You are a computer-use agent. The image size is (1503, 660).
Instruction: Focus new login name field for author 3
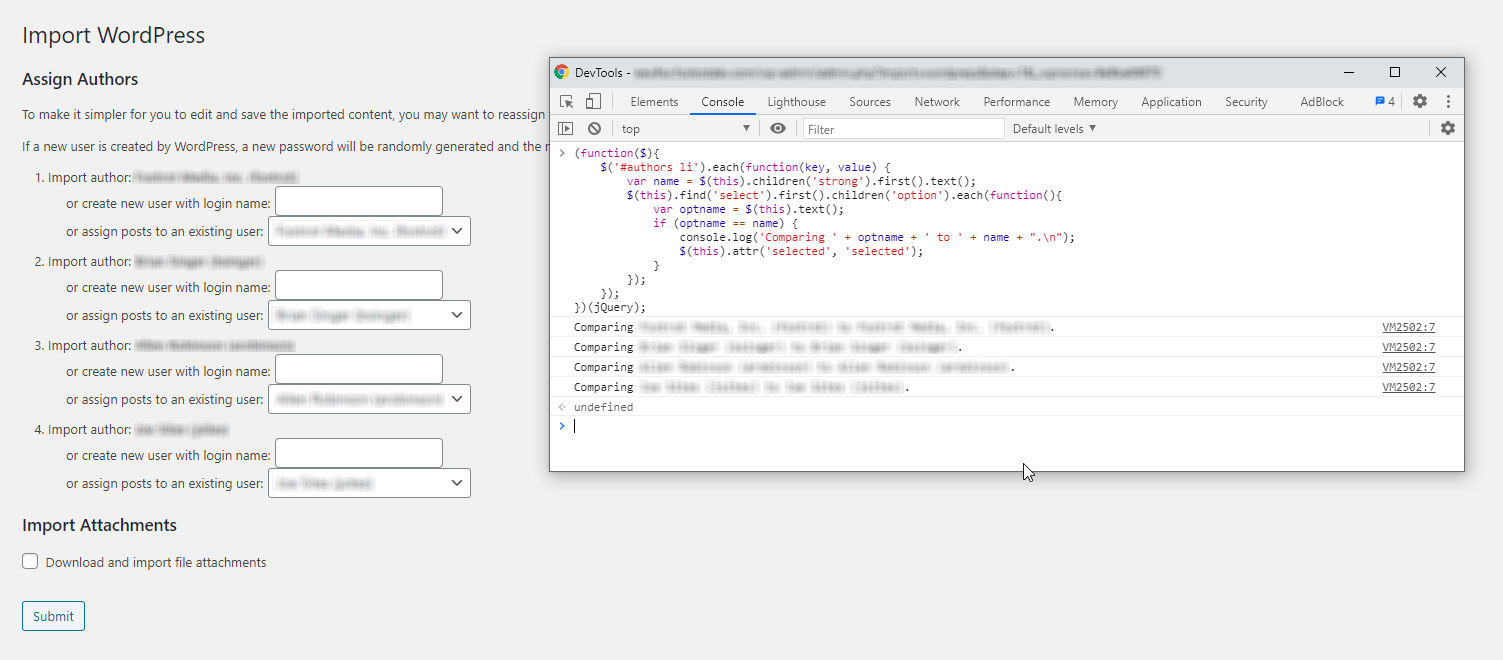pos(359,369)
